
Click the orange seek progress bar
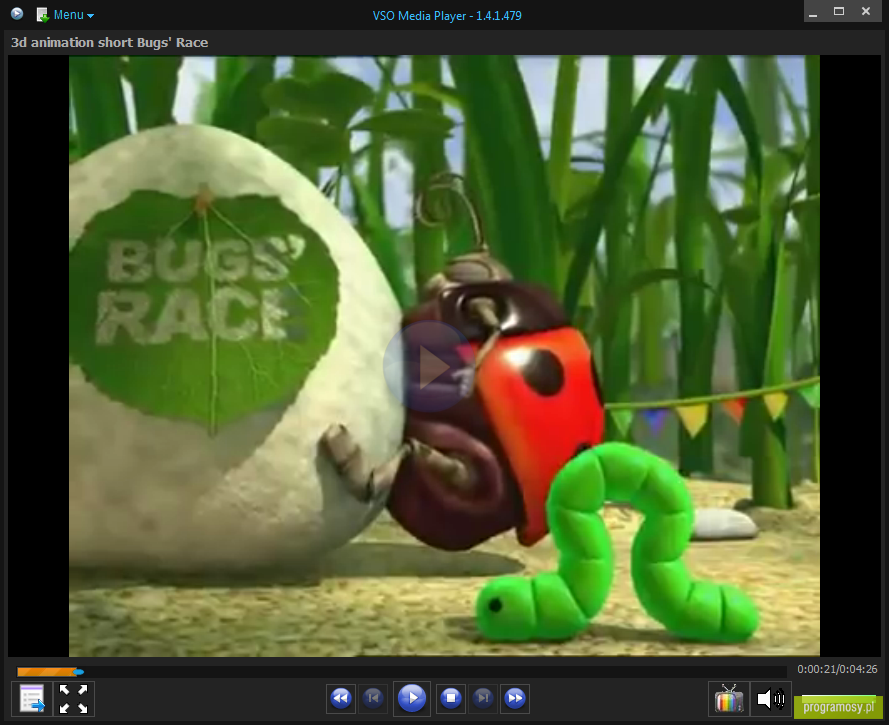click(x=46, y=672)
